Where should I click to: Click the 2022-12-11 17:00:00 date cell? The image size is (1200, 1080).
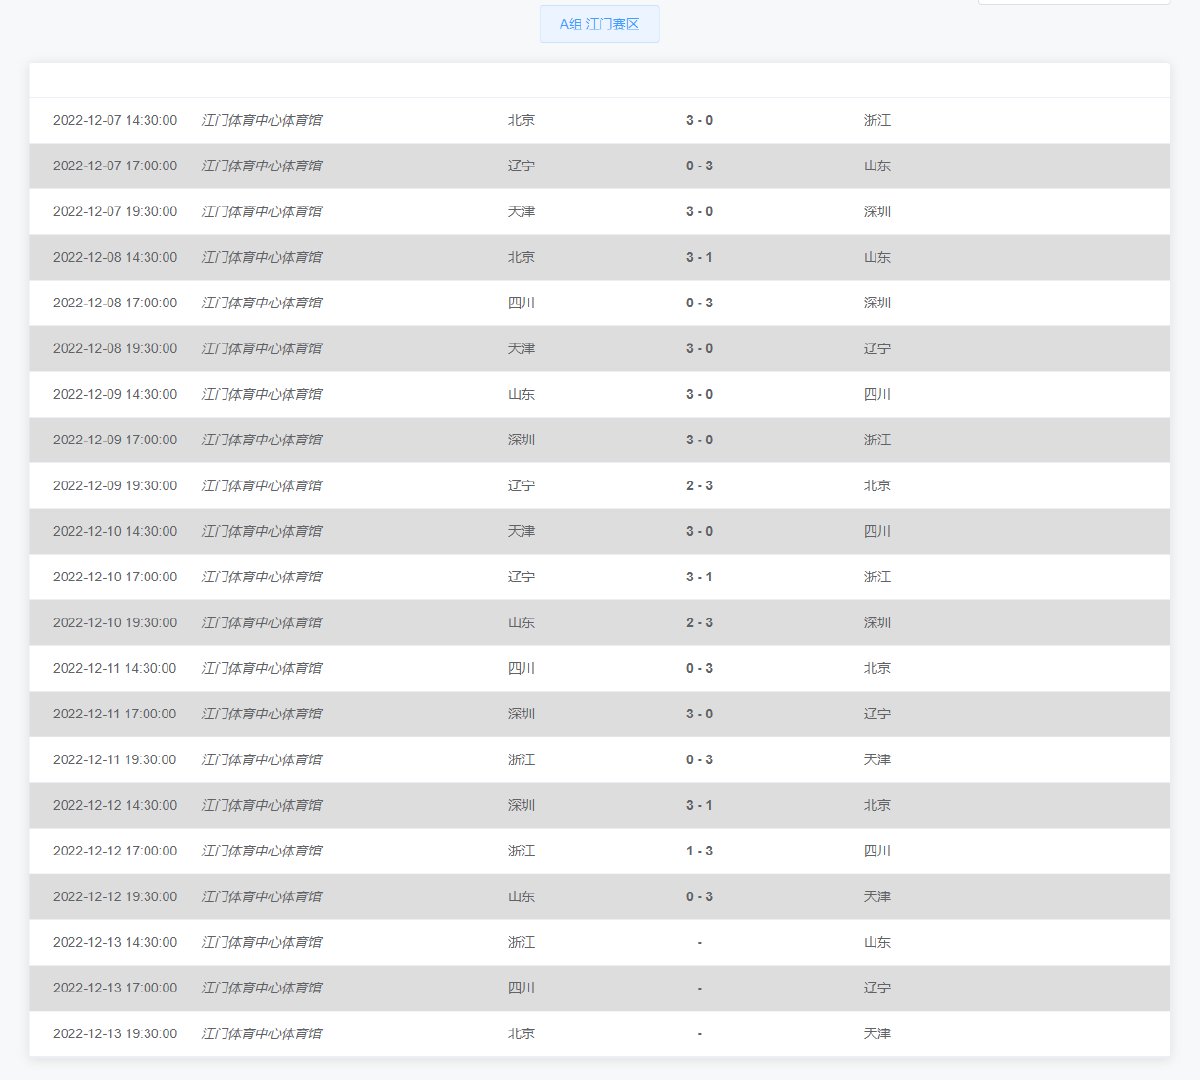click(115, 714)
